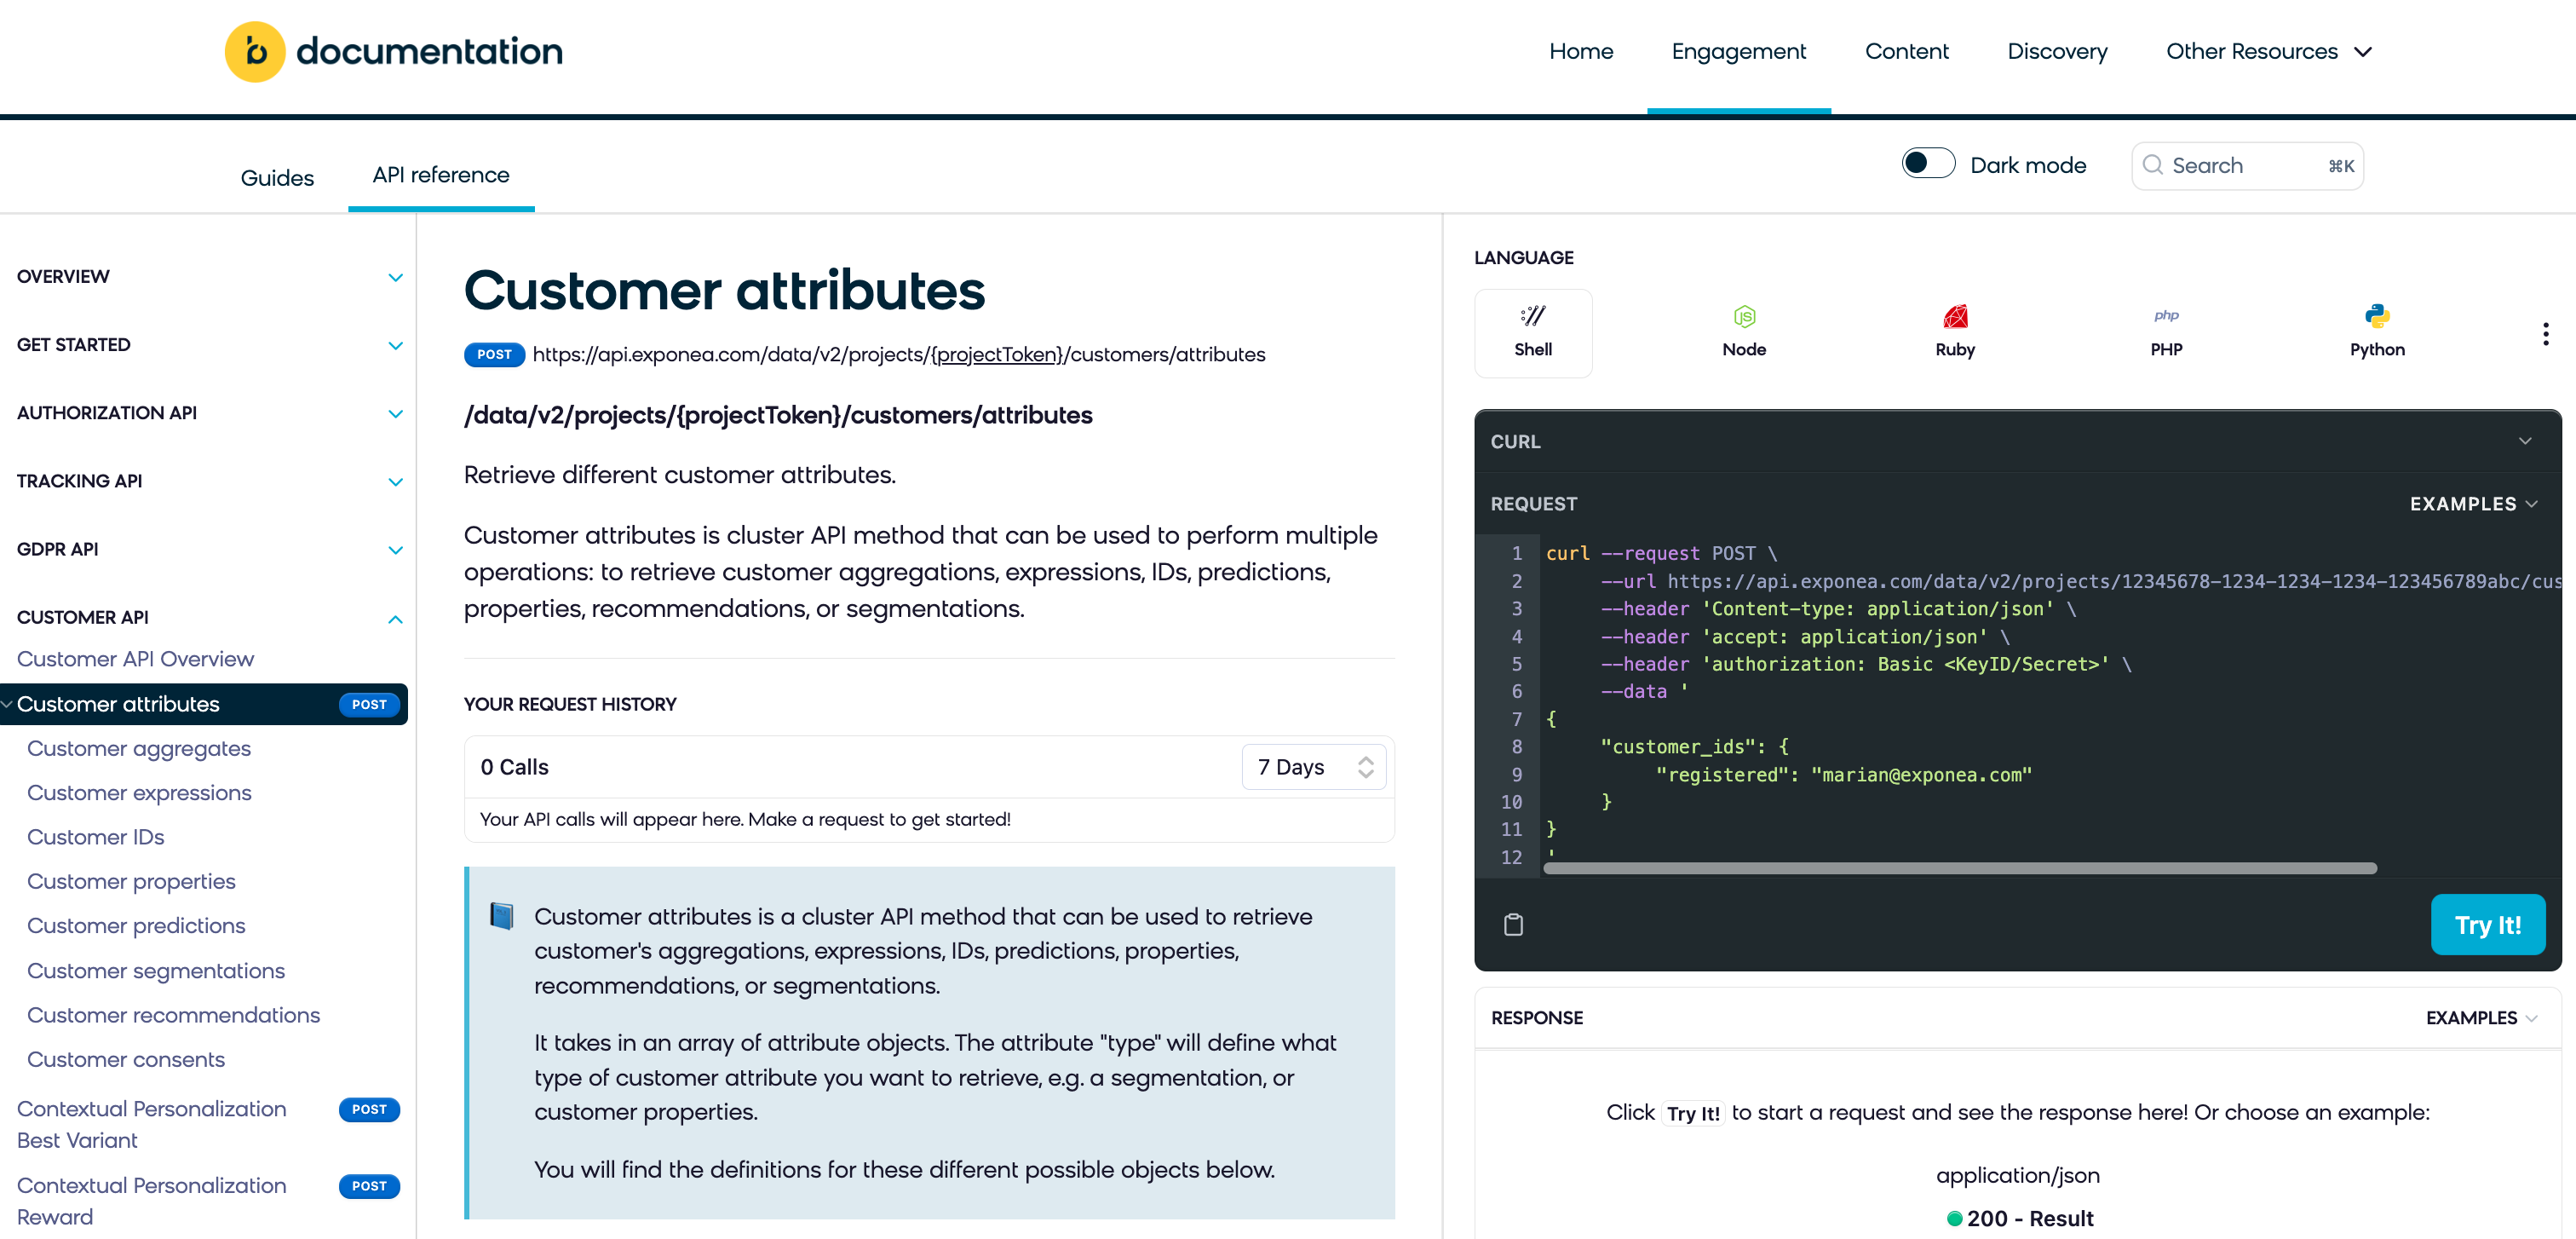
Task: Collapse the CURL code panel
Action: tap(2526, 441)
